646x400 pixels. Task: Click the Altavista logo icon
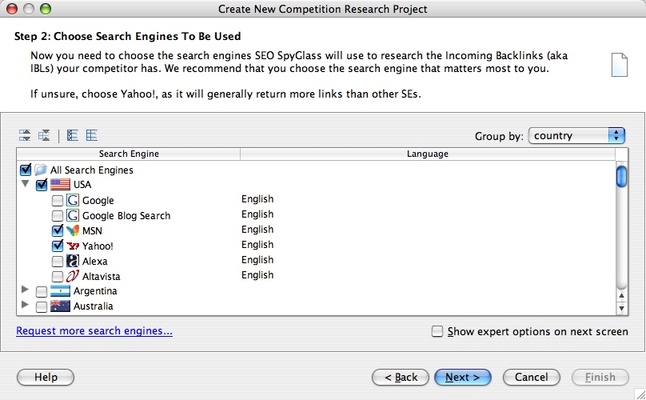pos(73,276)
